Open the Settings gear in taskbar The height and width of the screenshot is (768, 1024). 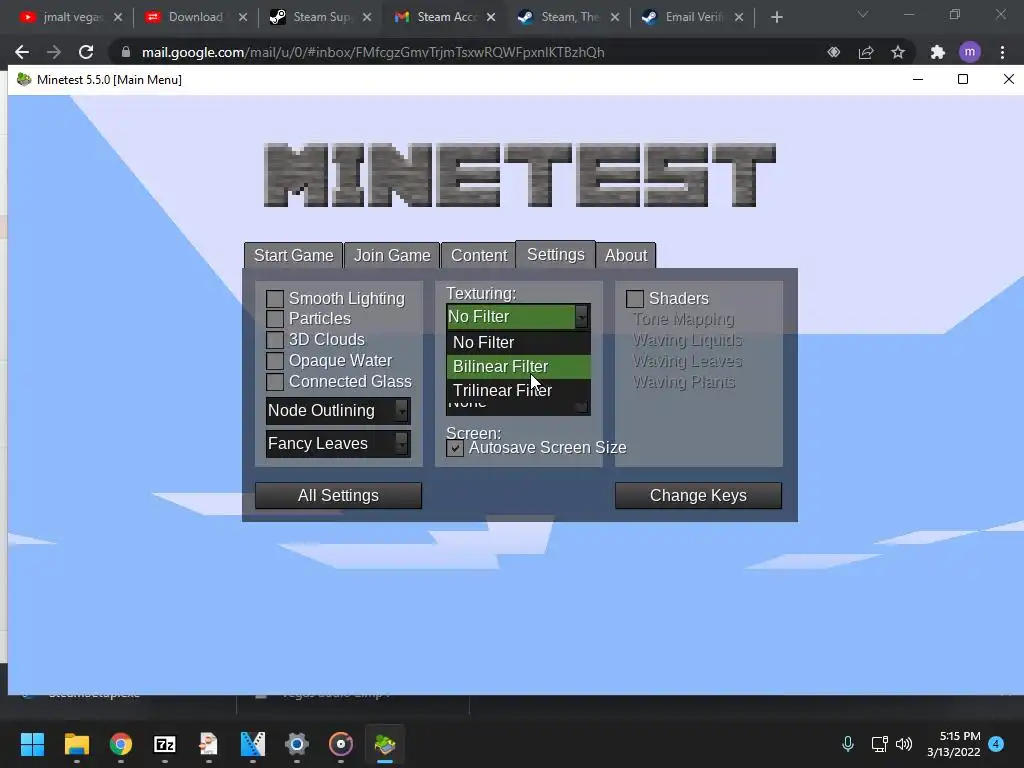296,744
